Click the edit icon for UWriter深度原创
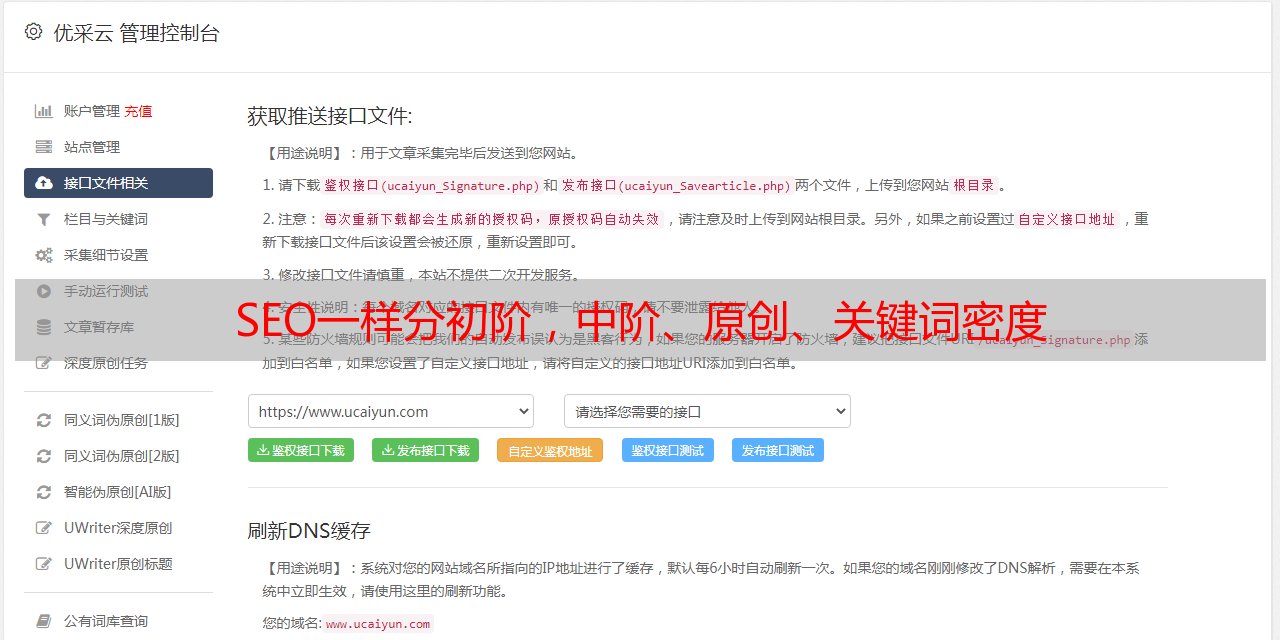Screen dimensions: 1280x640 [x=44, y=528]
